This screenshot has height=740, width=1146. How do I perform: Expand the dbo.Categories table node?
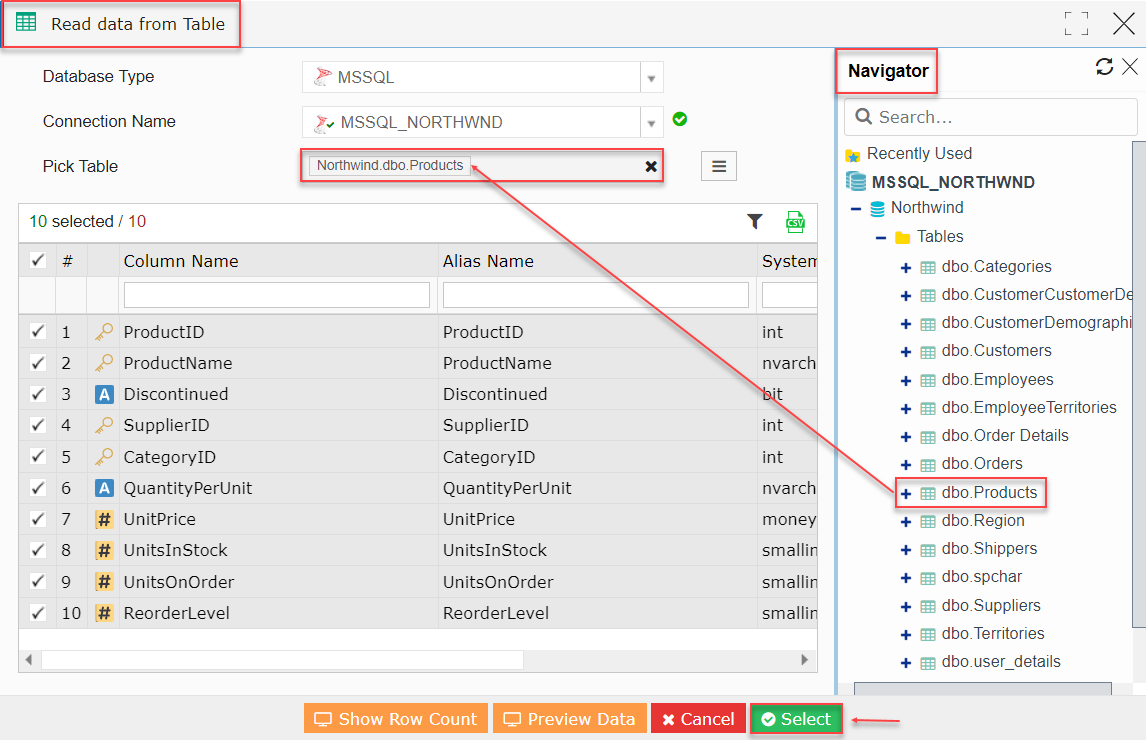pyautogui.click(x=906, y=268)
